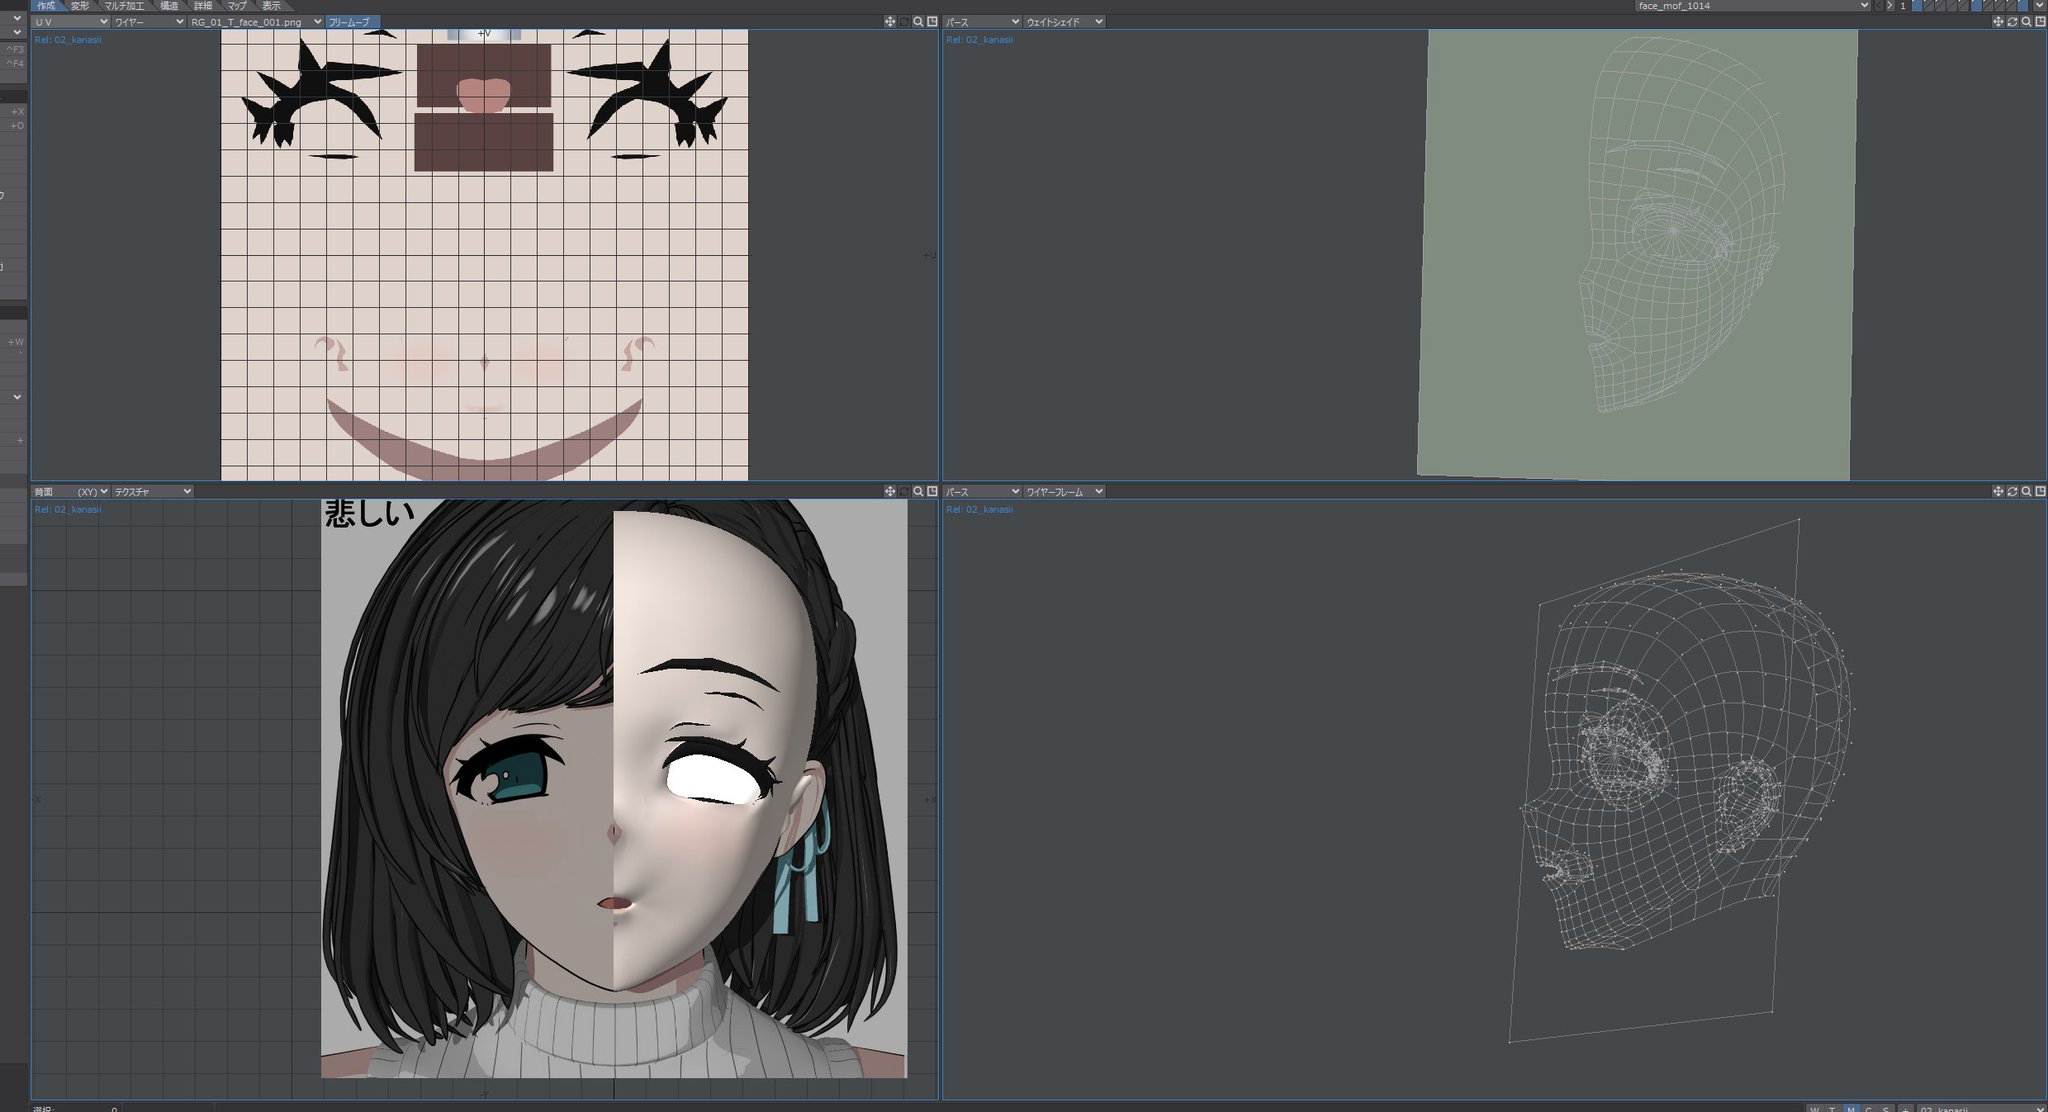Image resolution: width=2048 pixels, height=1112 pixels.
Task: Select the fit-view icon in the UV editor toolbar
Action: click(x=932, y=21)
